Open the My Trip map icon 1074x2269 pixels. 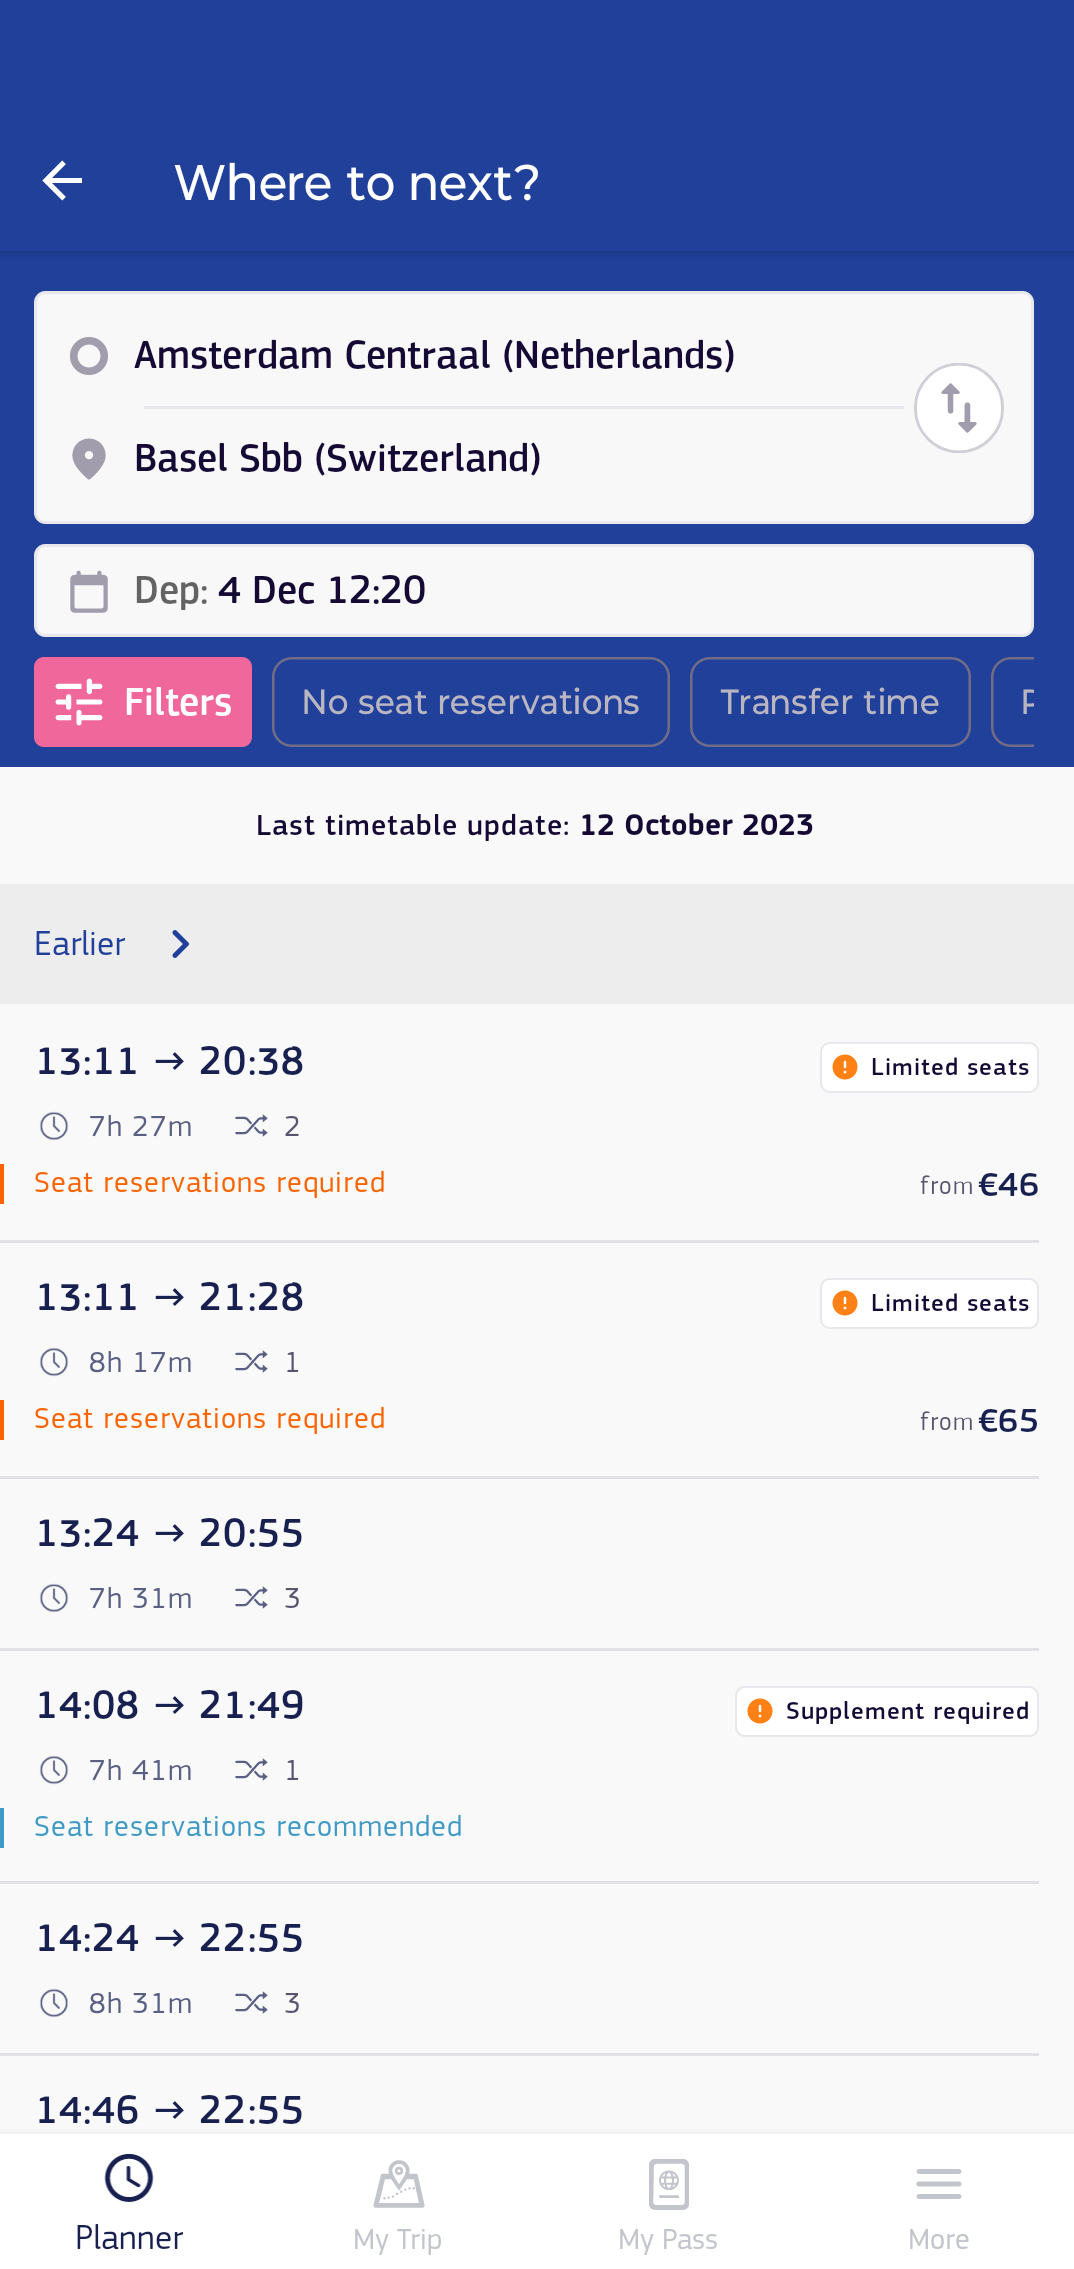pos(398,2184)
